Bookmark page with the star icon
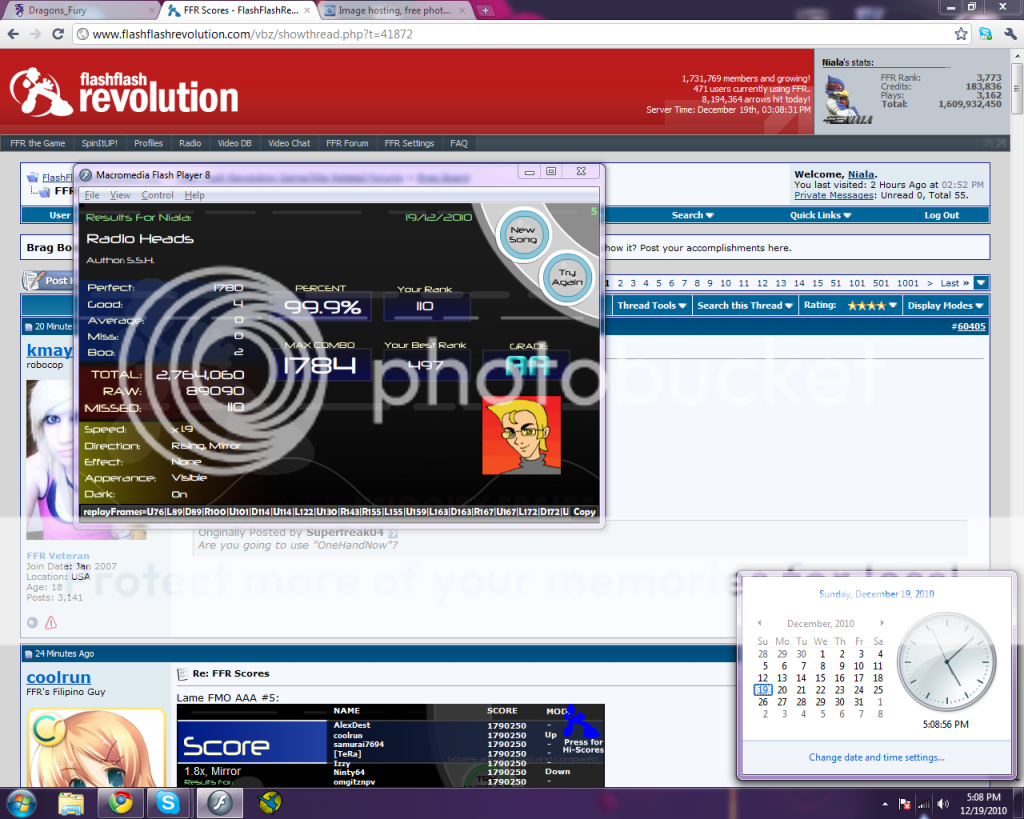The image size is (1024, 819). 960,33
